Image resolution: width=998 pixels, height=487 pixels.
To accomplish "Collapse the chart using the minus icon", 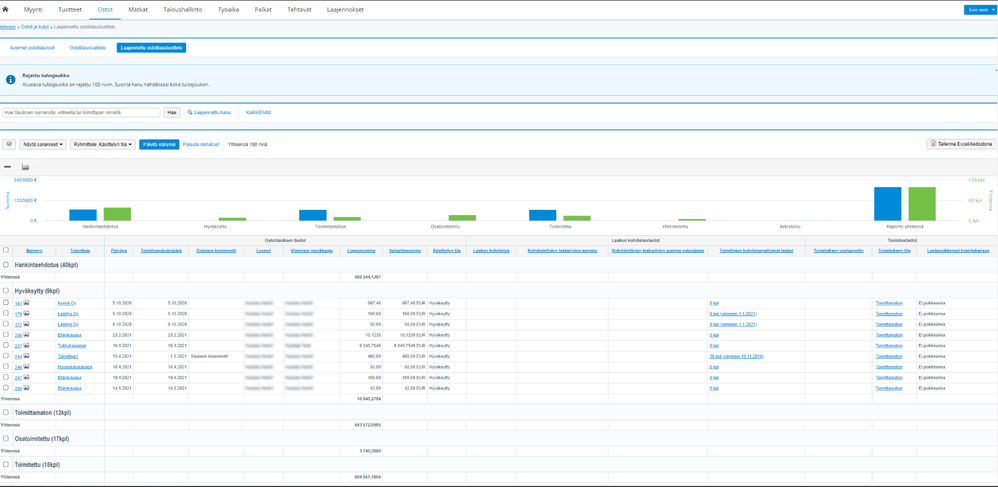I will (8, 167).
